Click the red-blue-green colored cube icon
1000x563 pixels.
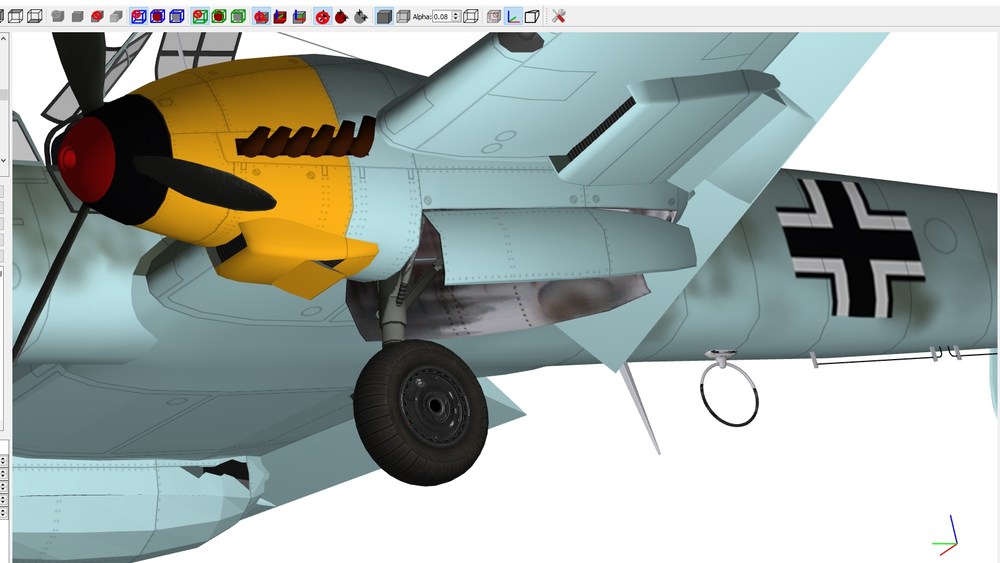pos(298,17)
